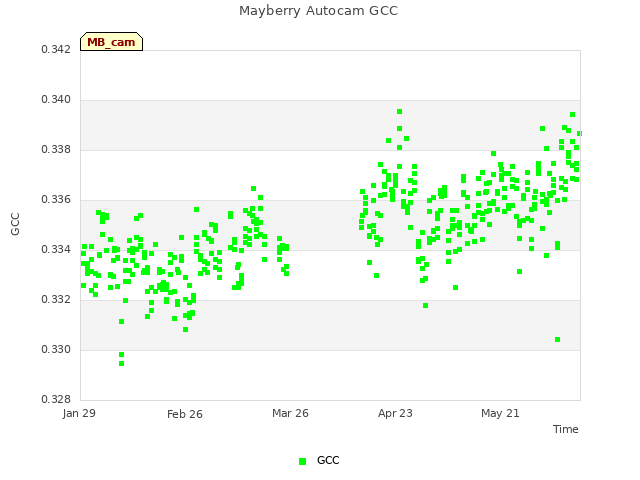640x480 pixels.
Task: Click the 0.330 y-axis value
Action: pyautogui.click(x=56, y=349)
